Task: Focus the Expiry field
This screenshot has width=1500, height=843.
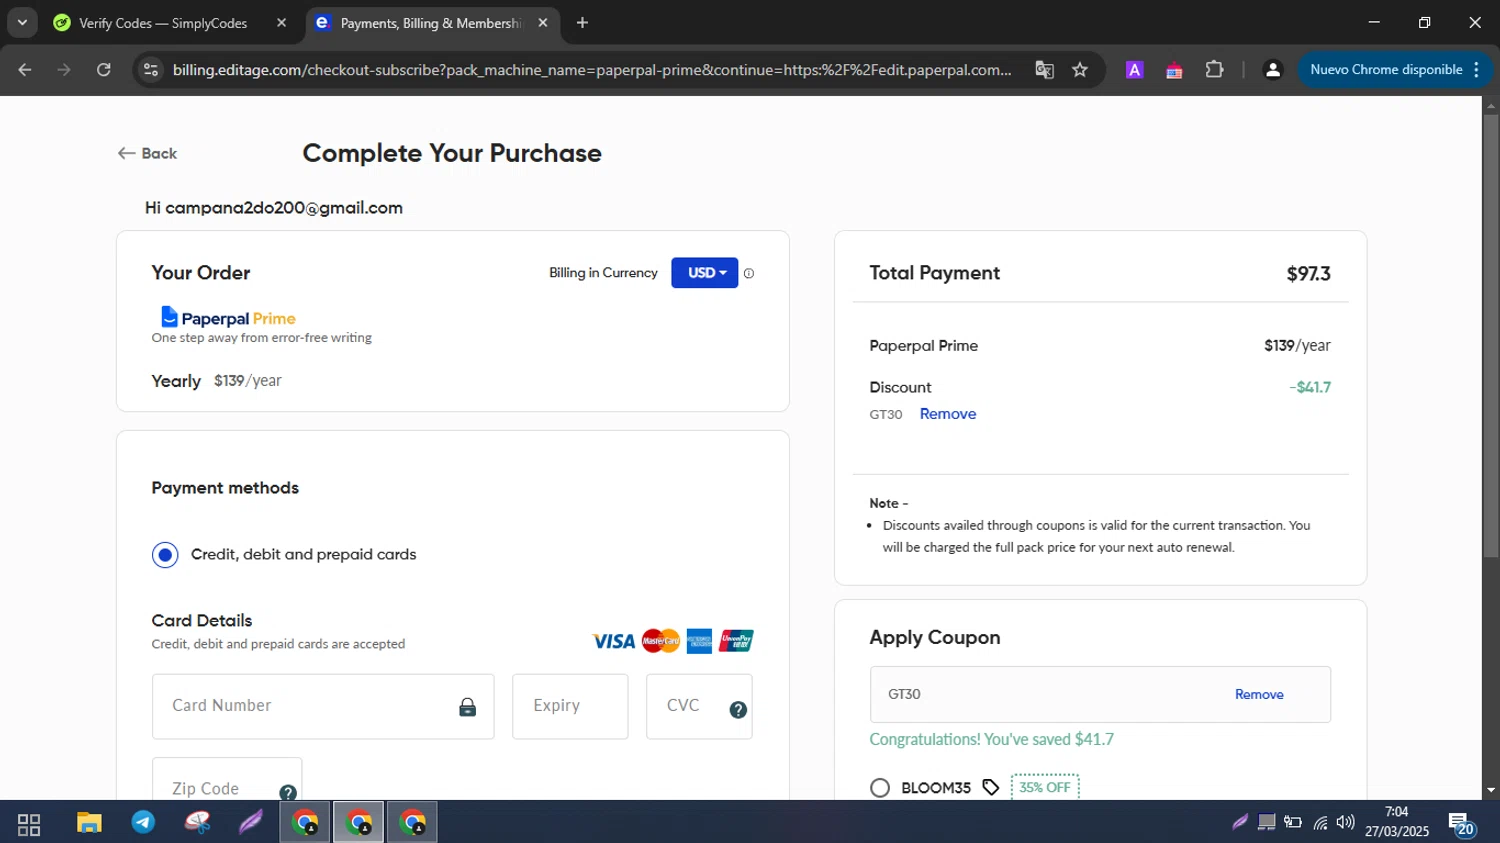Action: [x=570, y=707]
